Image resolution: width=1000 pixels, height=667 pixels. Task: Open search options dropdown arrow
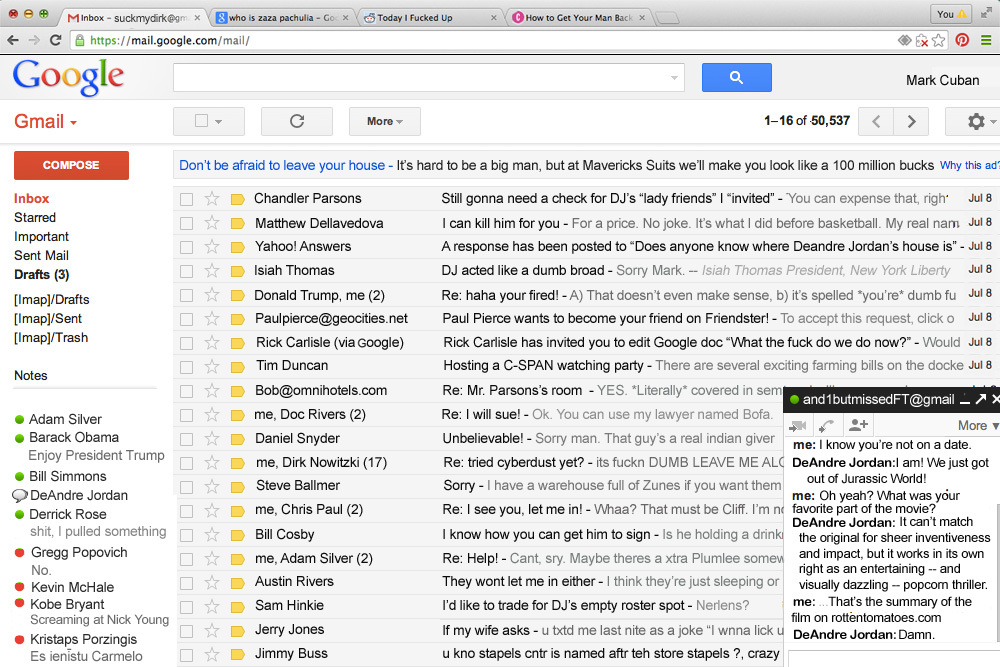pos(674,78)
